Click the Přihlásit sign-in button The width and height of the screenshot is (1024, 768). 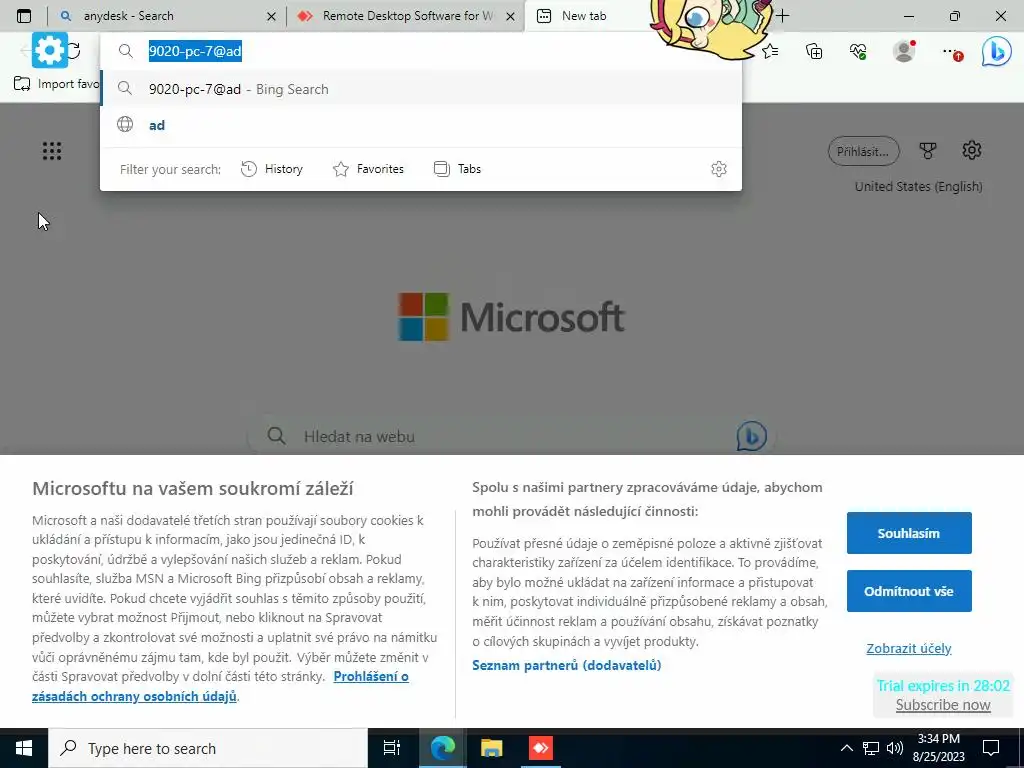pyautogui.click(x=863, y=152)
